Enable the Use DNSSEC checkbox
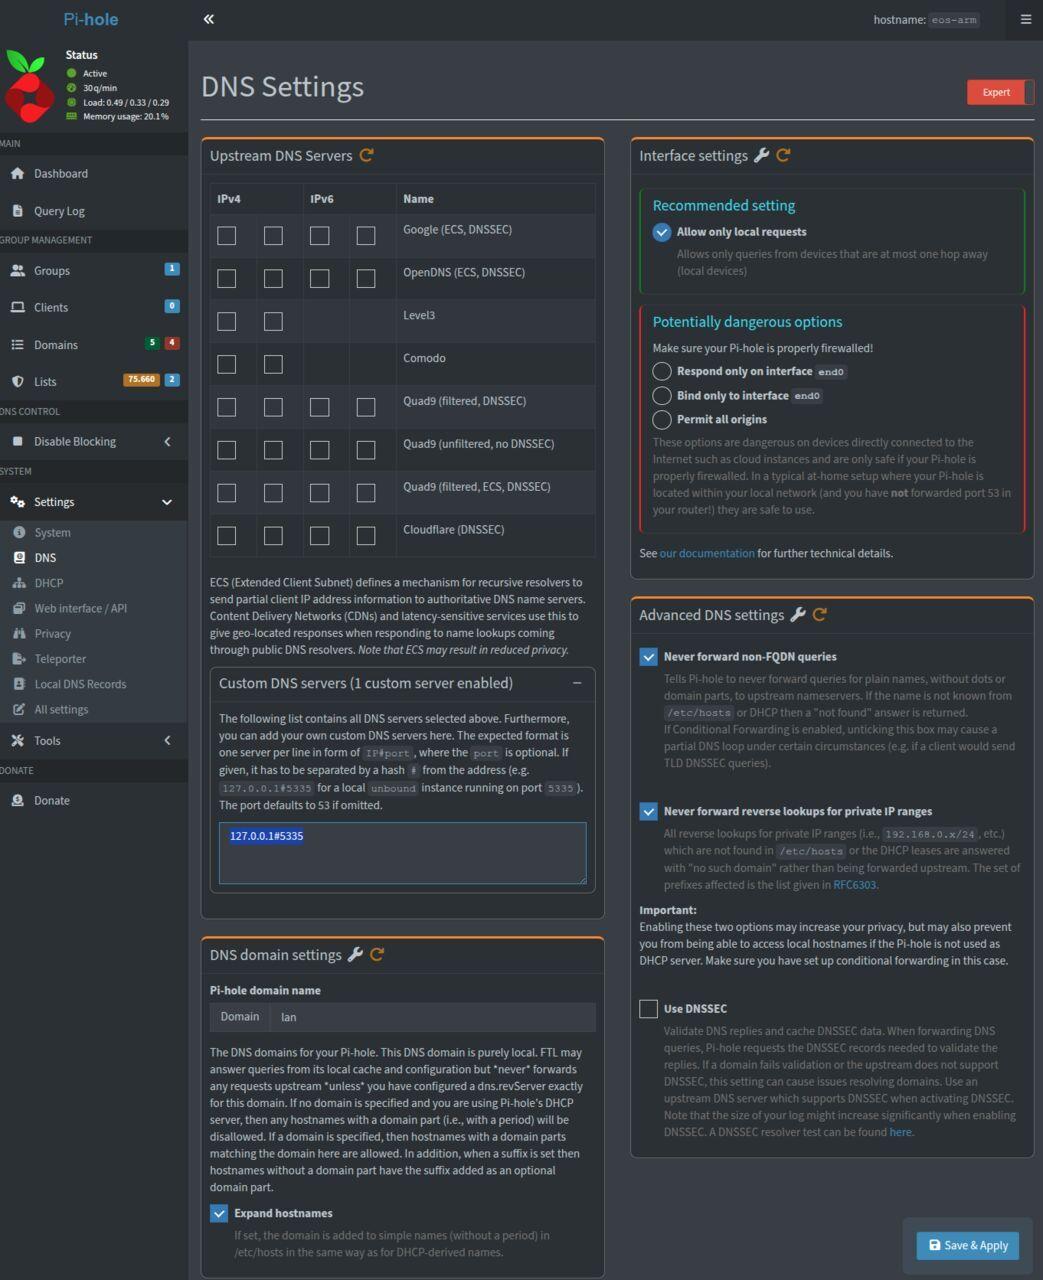This screenshot has width=1043, height=1280. click(x=649, y=1009)
